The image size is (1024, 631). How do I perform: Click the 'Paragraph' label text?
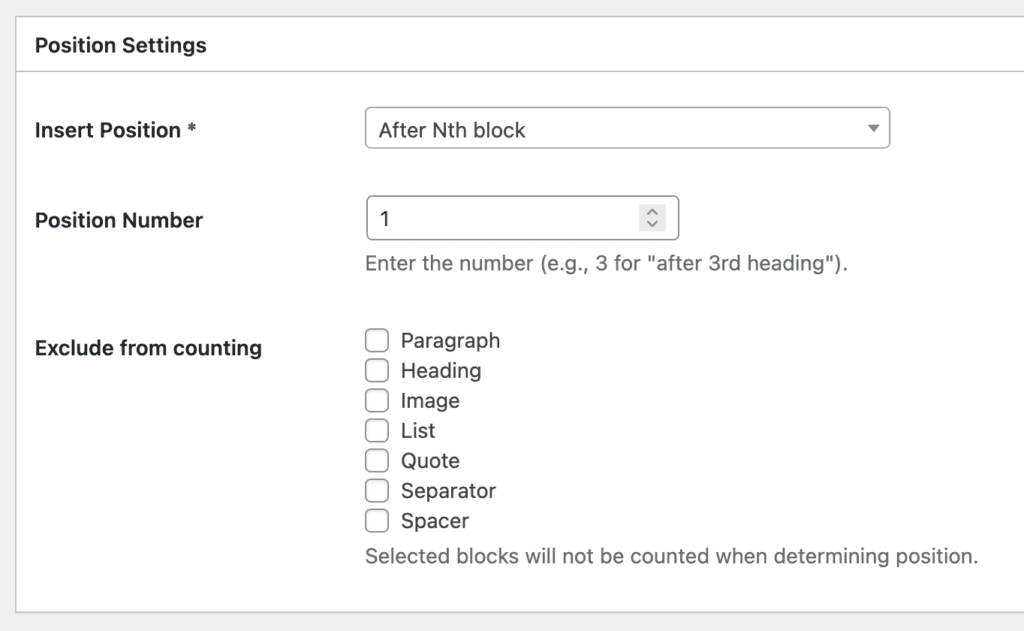450,341
